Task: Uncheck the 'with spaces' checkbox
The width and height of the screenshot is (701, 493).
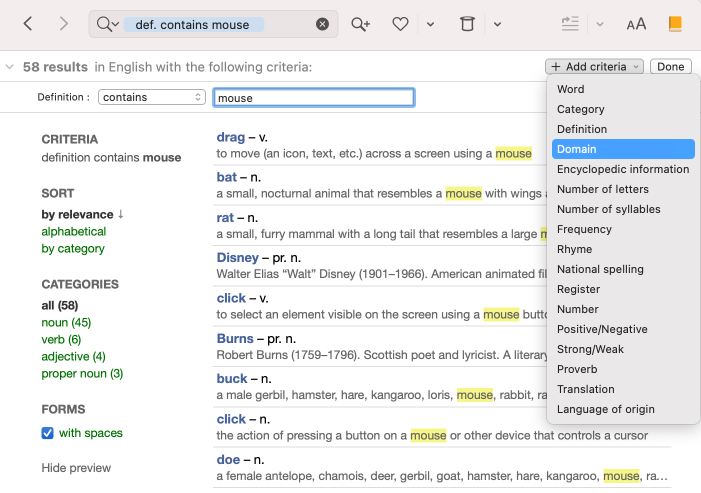Action: click(x=47, y=433)
